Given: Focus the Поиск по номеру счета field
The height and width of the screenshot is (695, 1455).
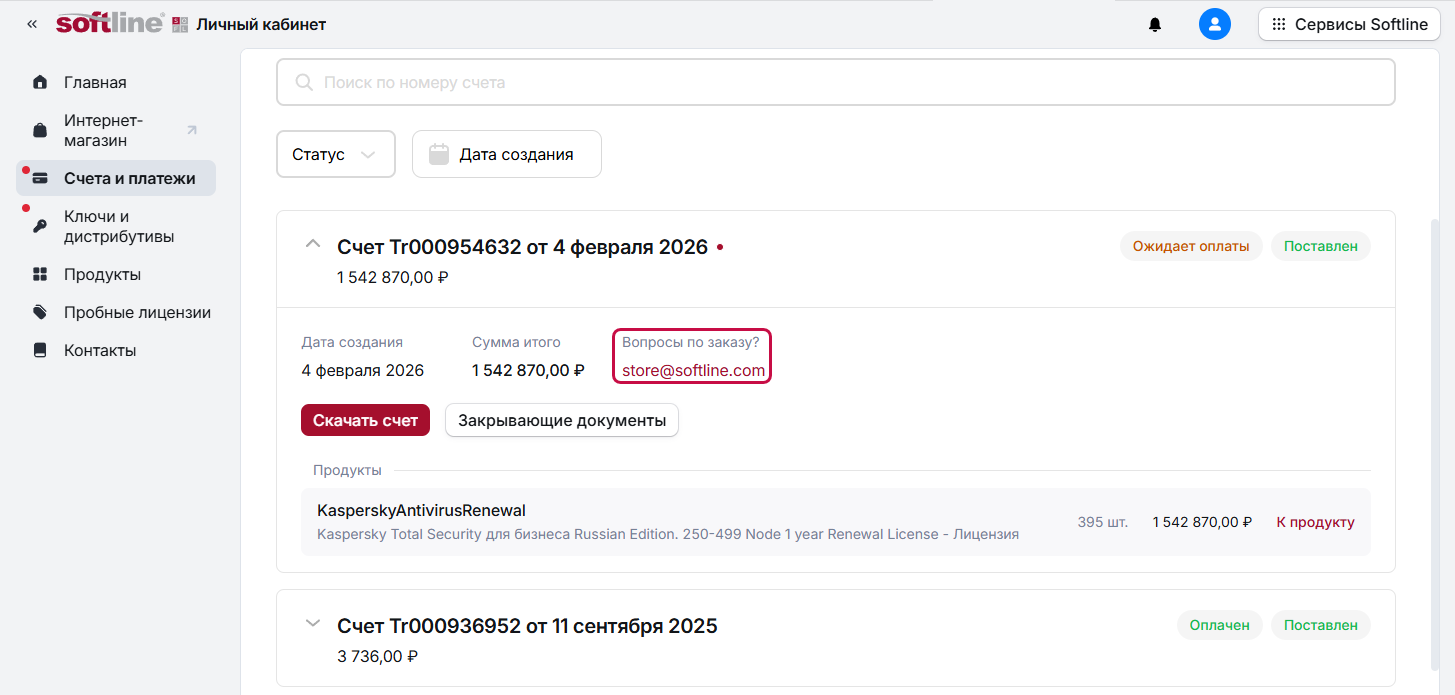Looking at the screenshot, I should point(835,82).
